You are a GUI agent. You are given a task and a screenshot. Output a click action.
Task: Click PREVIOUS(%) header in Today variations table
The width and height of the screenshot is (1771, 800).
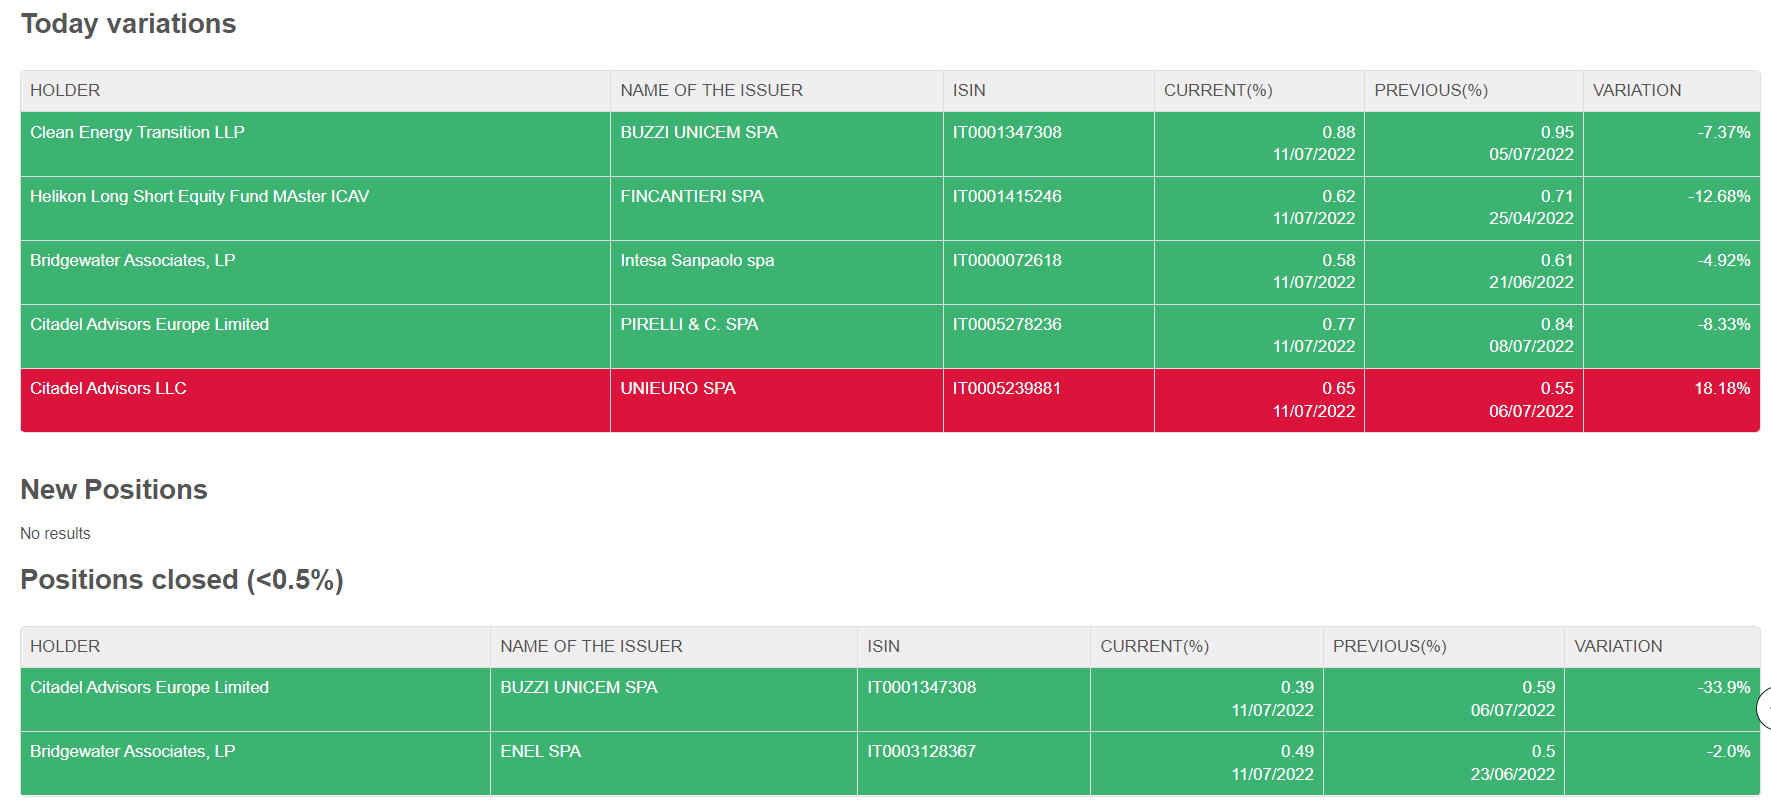pos(1431,90)
